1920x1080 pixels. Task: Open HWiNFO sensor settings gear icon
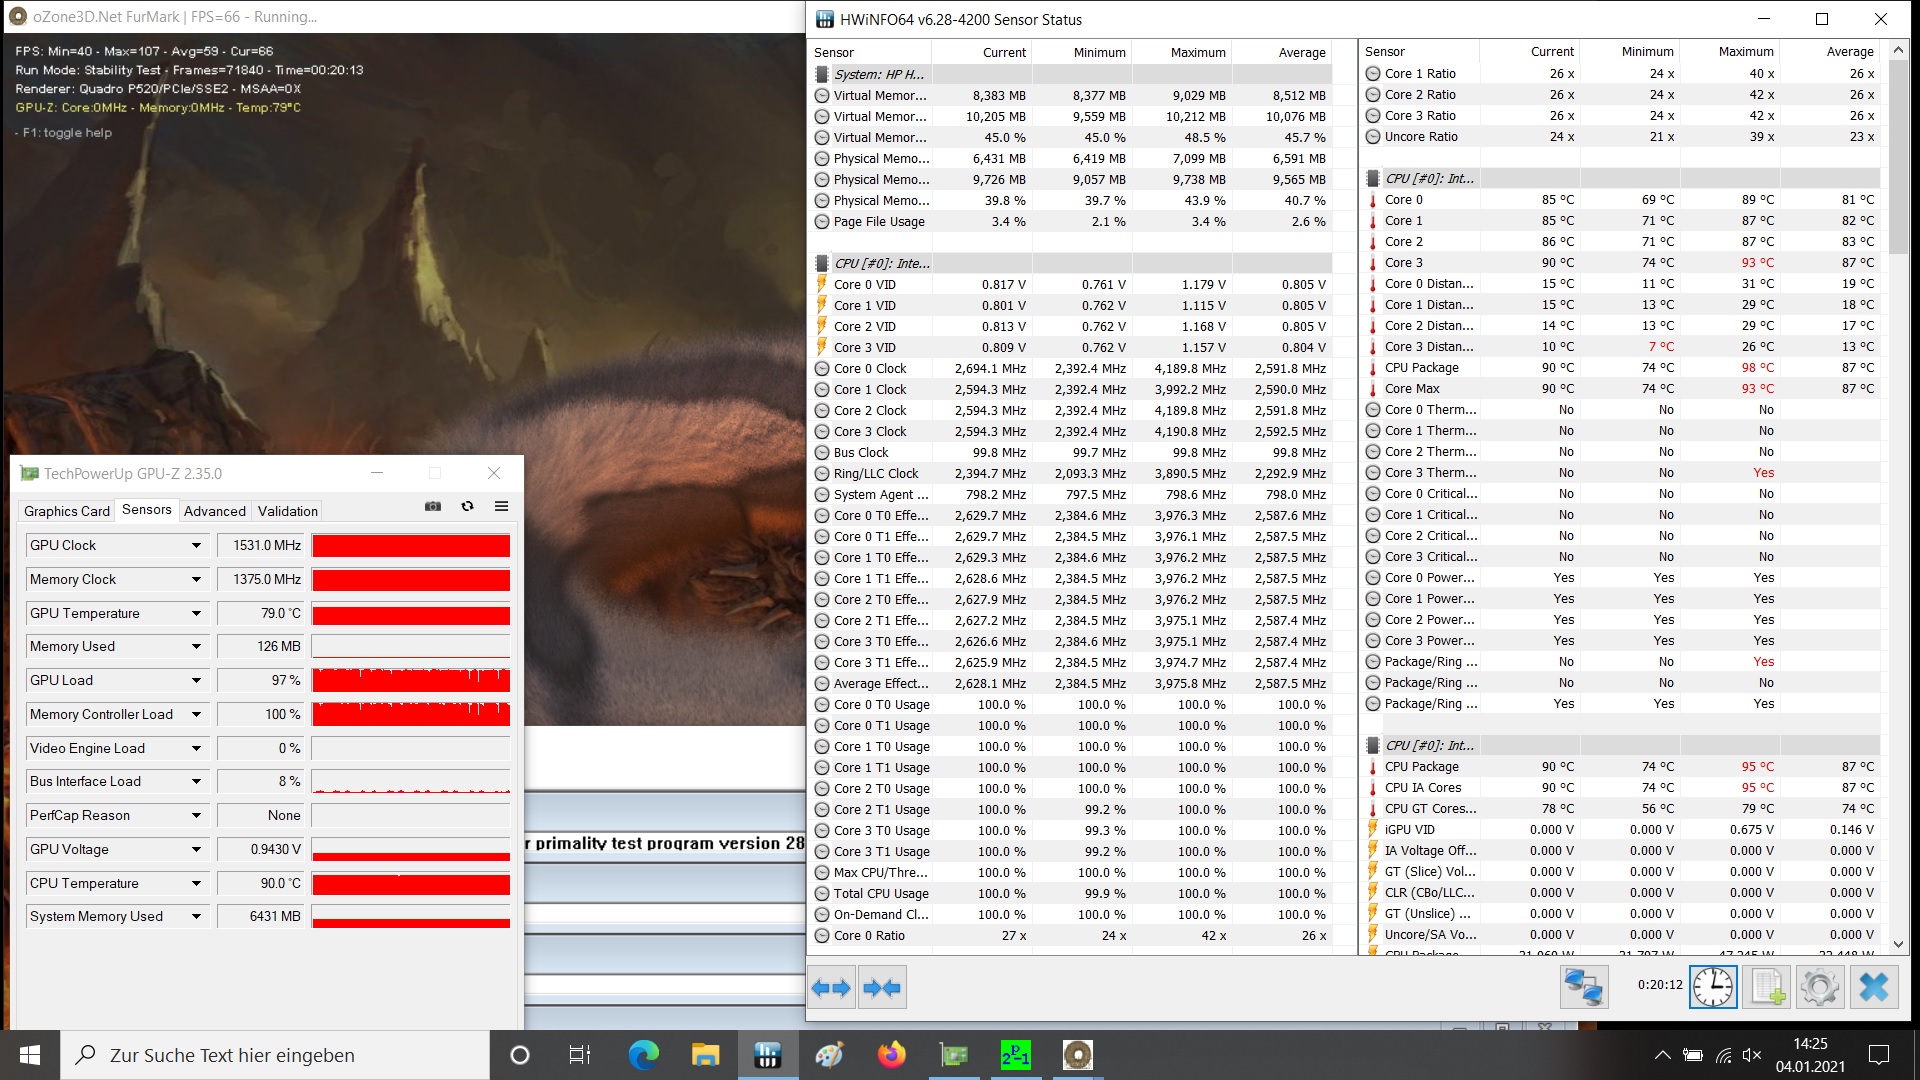[x=1819, y=987]
